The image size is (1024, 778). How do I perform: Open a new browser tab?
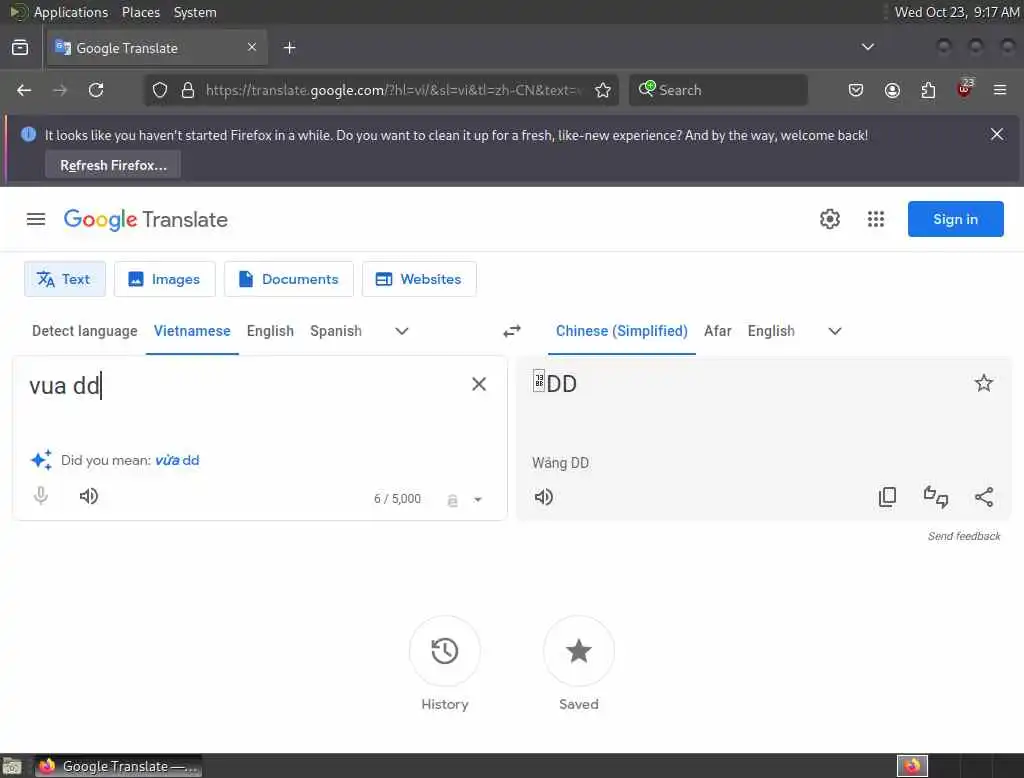(289, 48)
